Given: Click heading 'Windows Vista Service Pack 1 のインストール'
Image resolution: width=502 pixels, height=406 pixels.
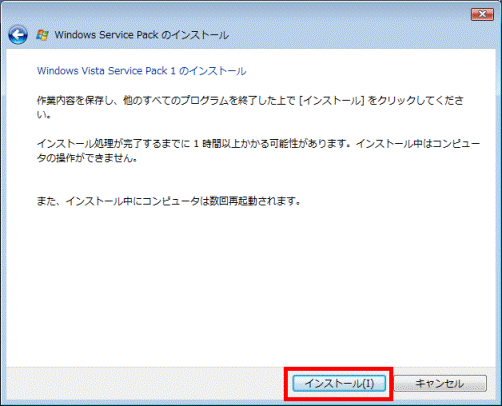Looking at the screenshot, I should pyautogui.click(x=142, y=71).
